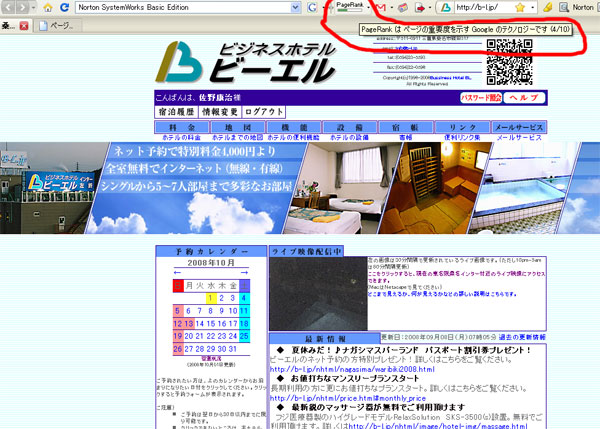Open the nagasima/waribiki2008.html link
Viewport: 600px width, 429px height.
tap(352, 370)
